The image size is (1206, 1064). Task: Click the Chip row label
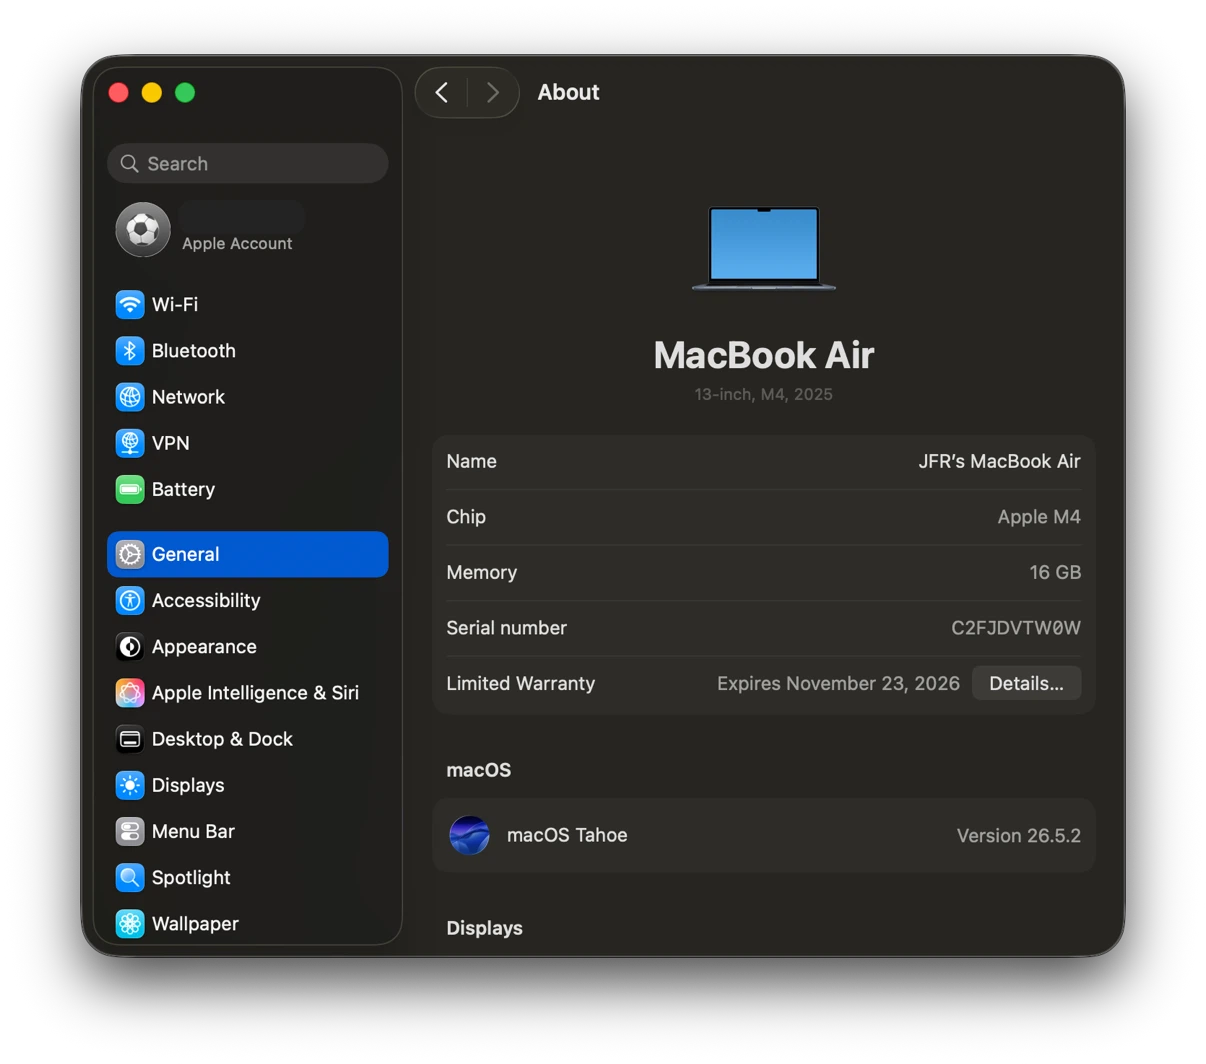(x=466, y=517)
